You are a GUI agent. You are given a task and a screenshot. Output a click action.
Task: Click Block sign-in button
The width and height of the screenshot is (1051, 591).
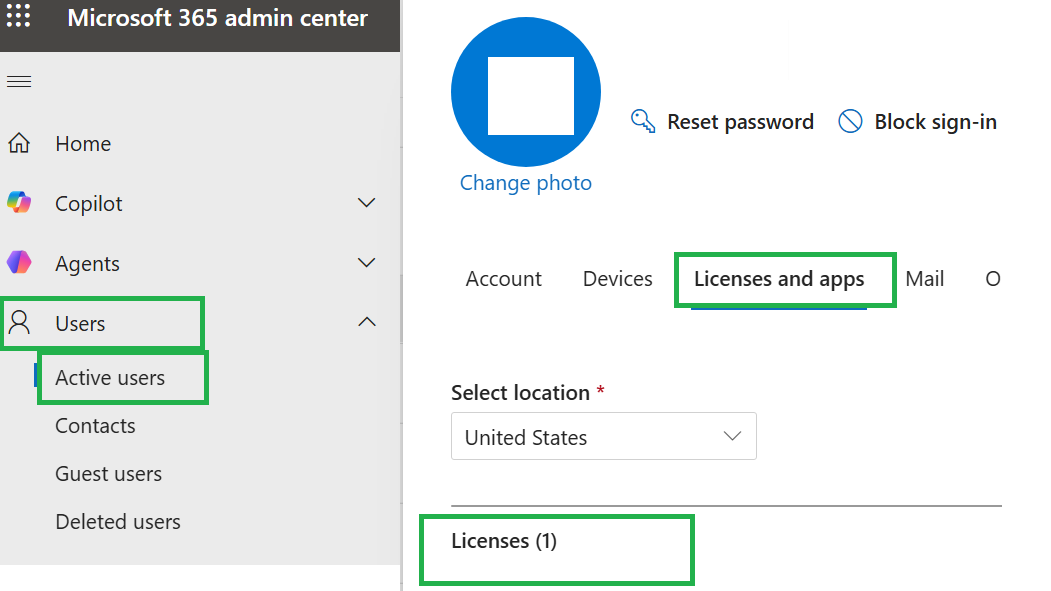click(917, 122)
